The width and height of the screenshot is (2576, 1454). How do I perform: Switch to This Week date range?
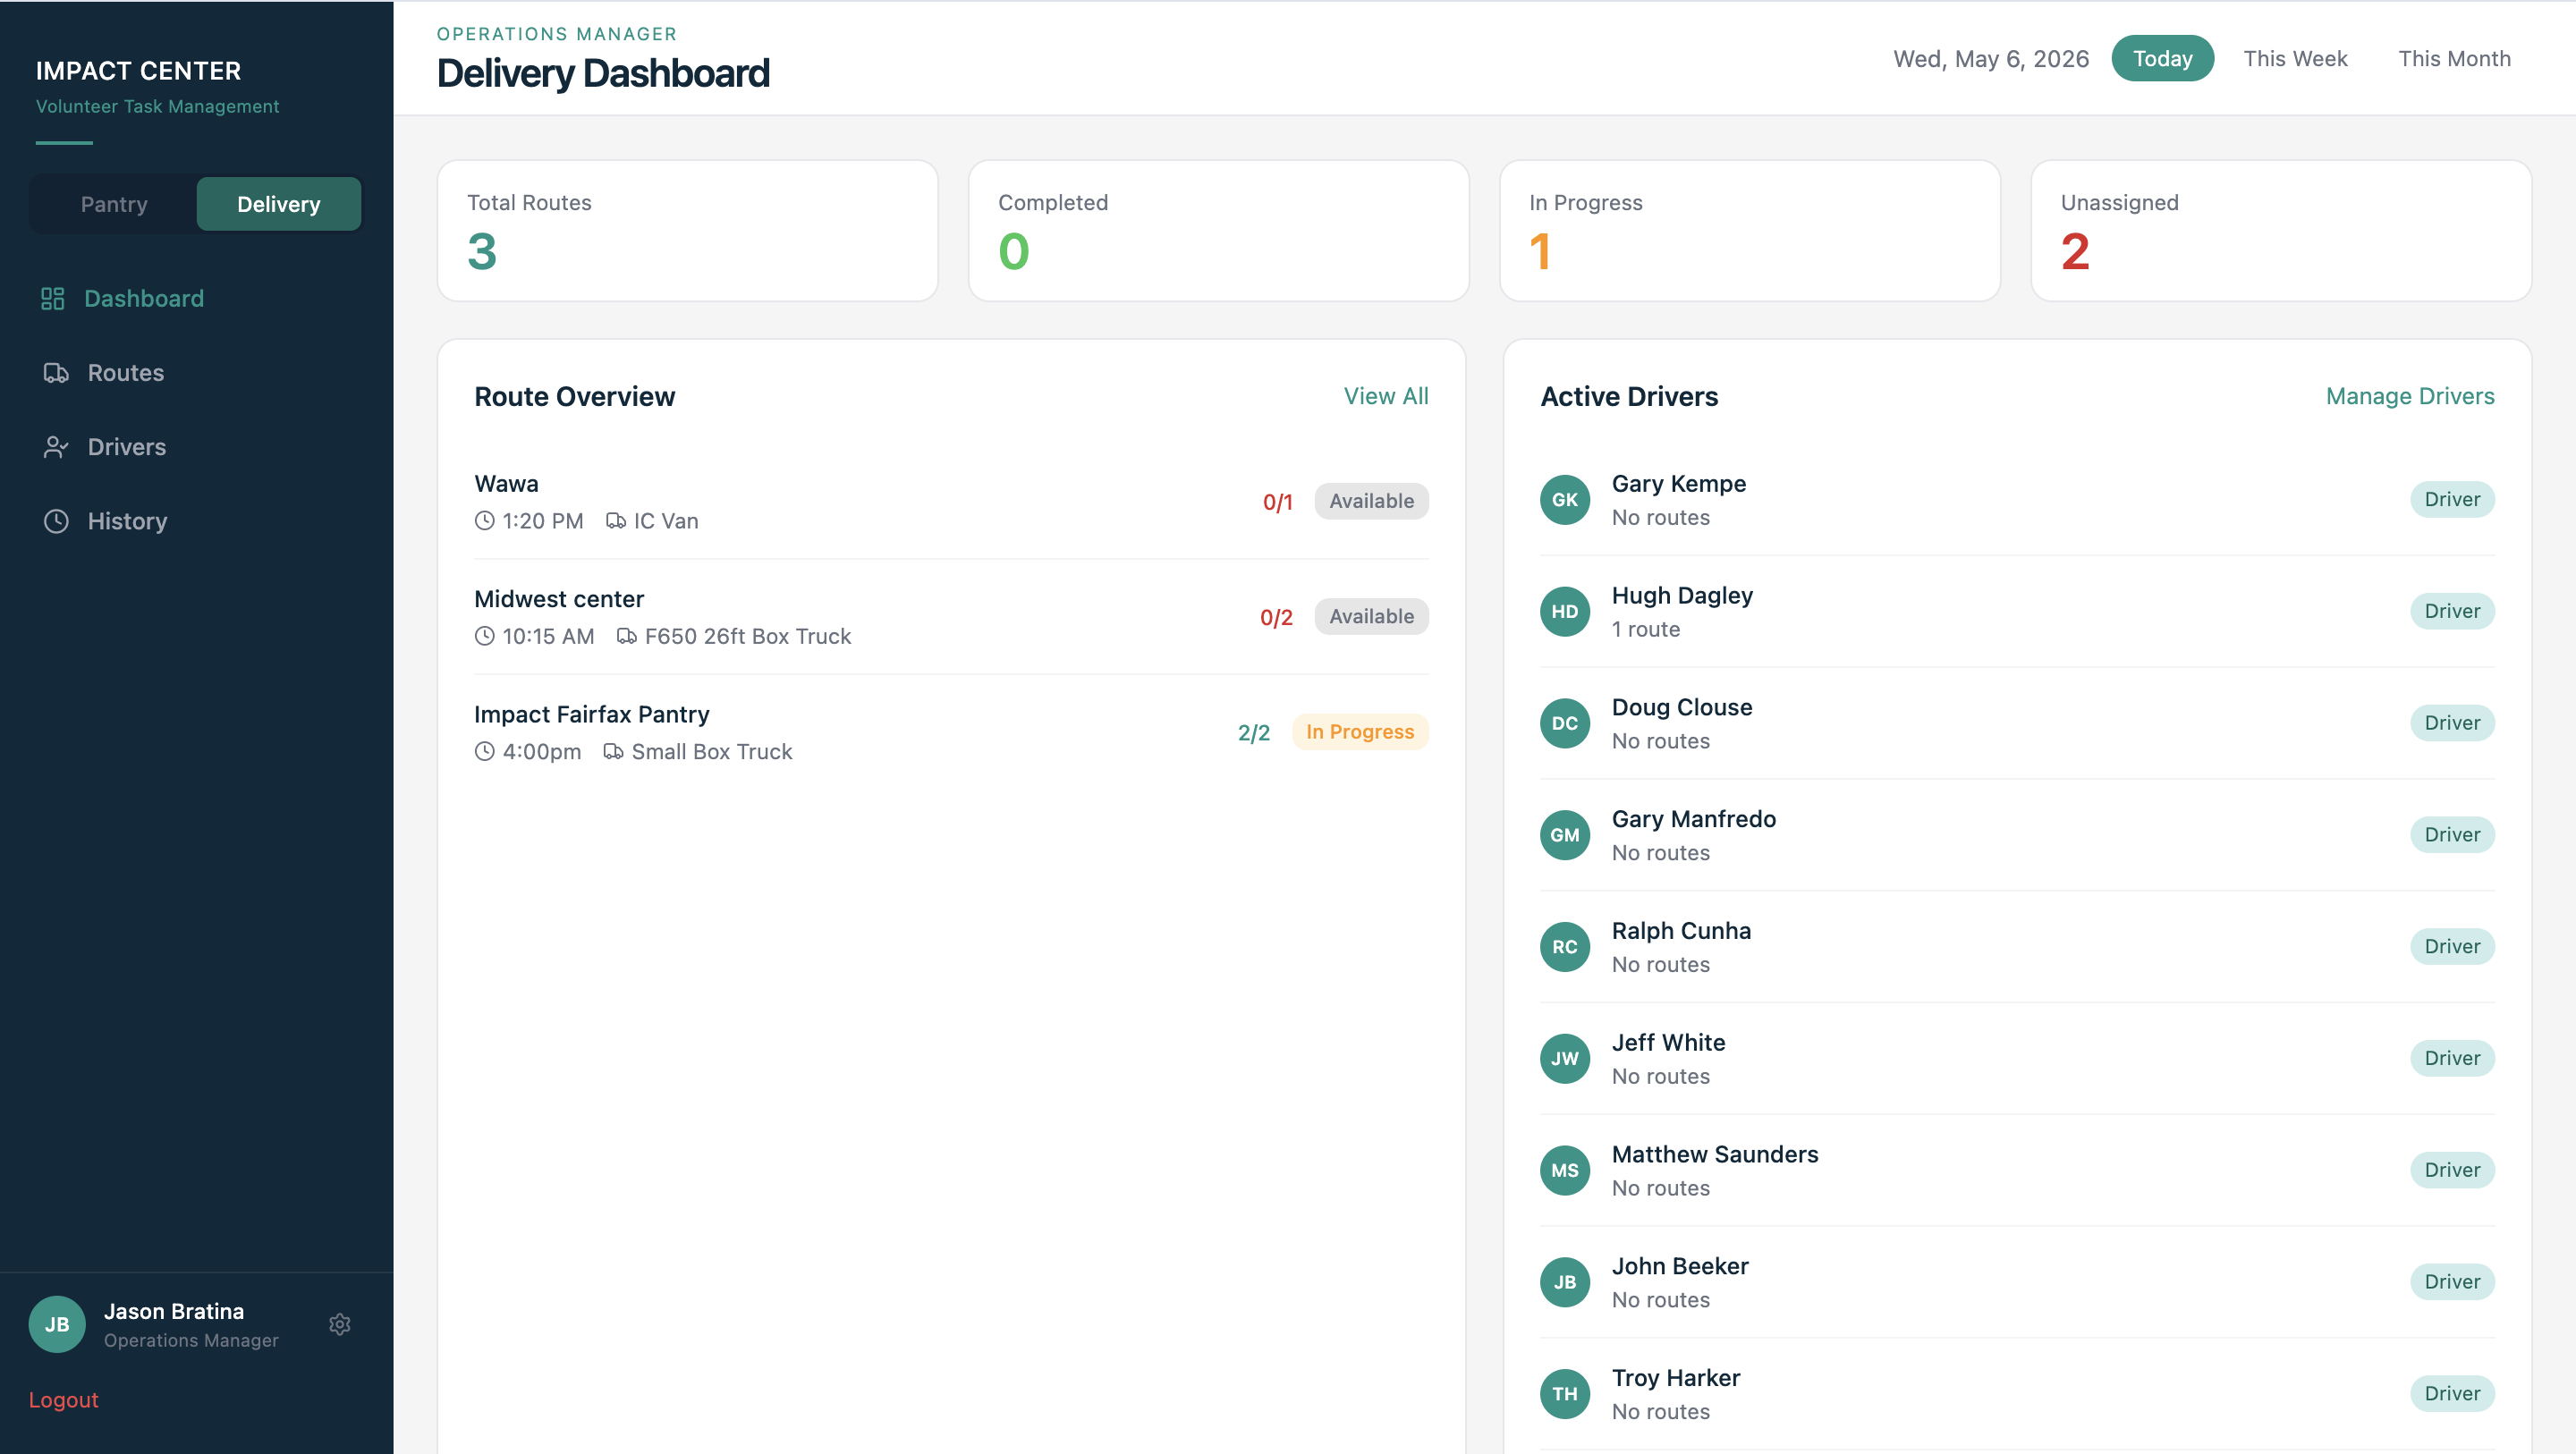[x=2295, y=58]
